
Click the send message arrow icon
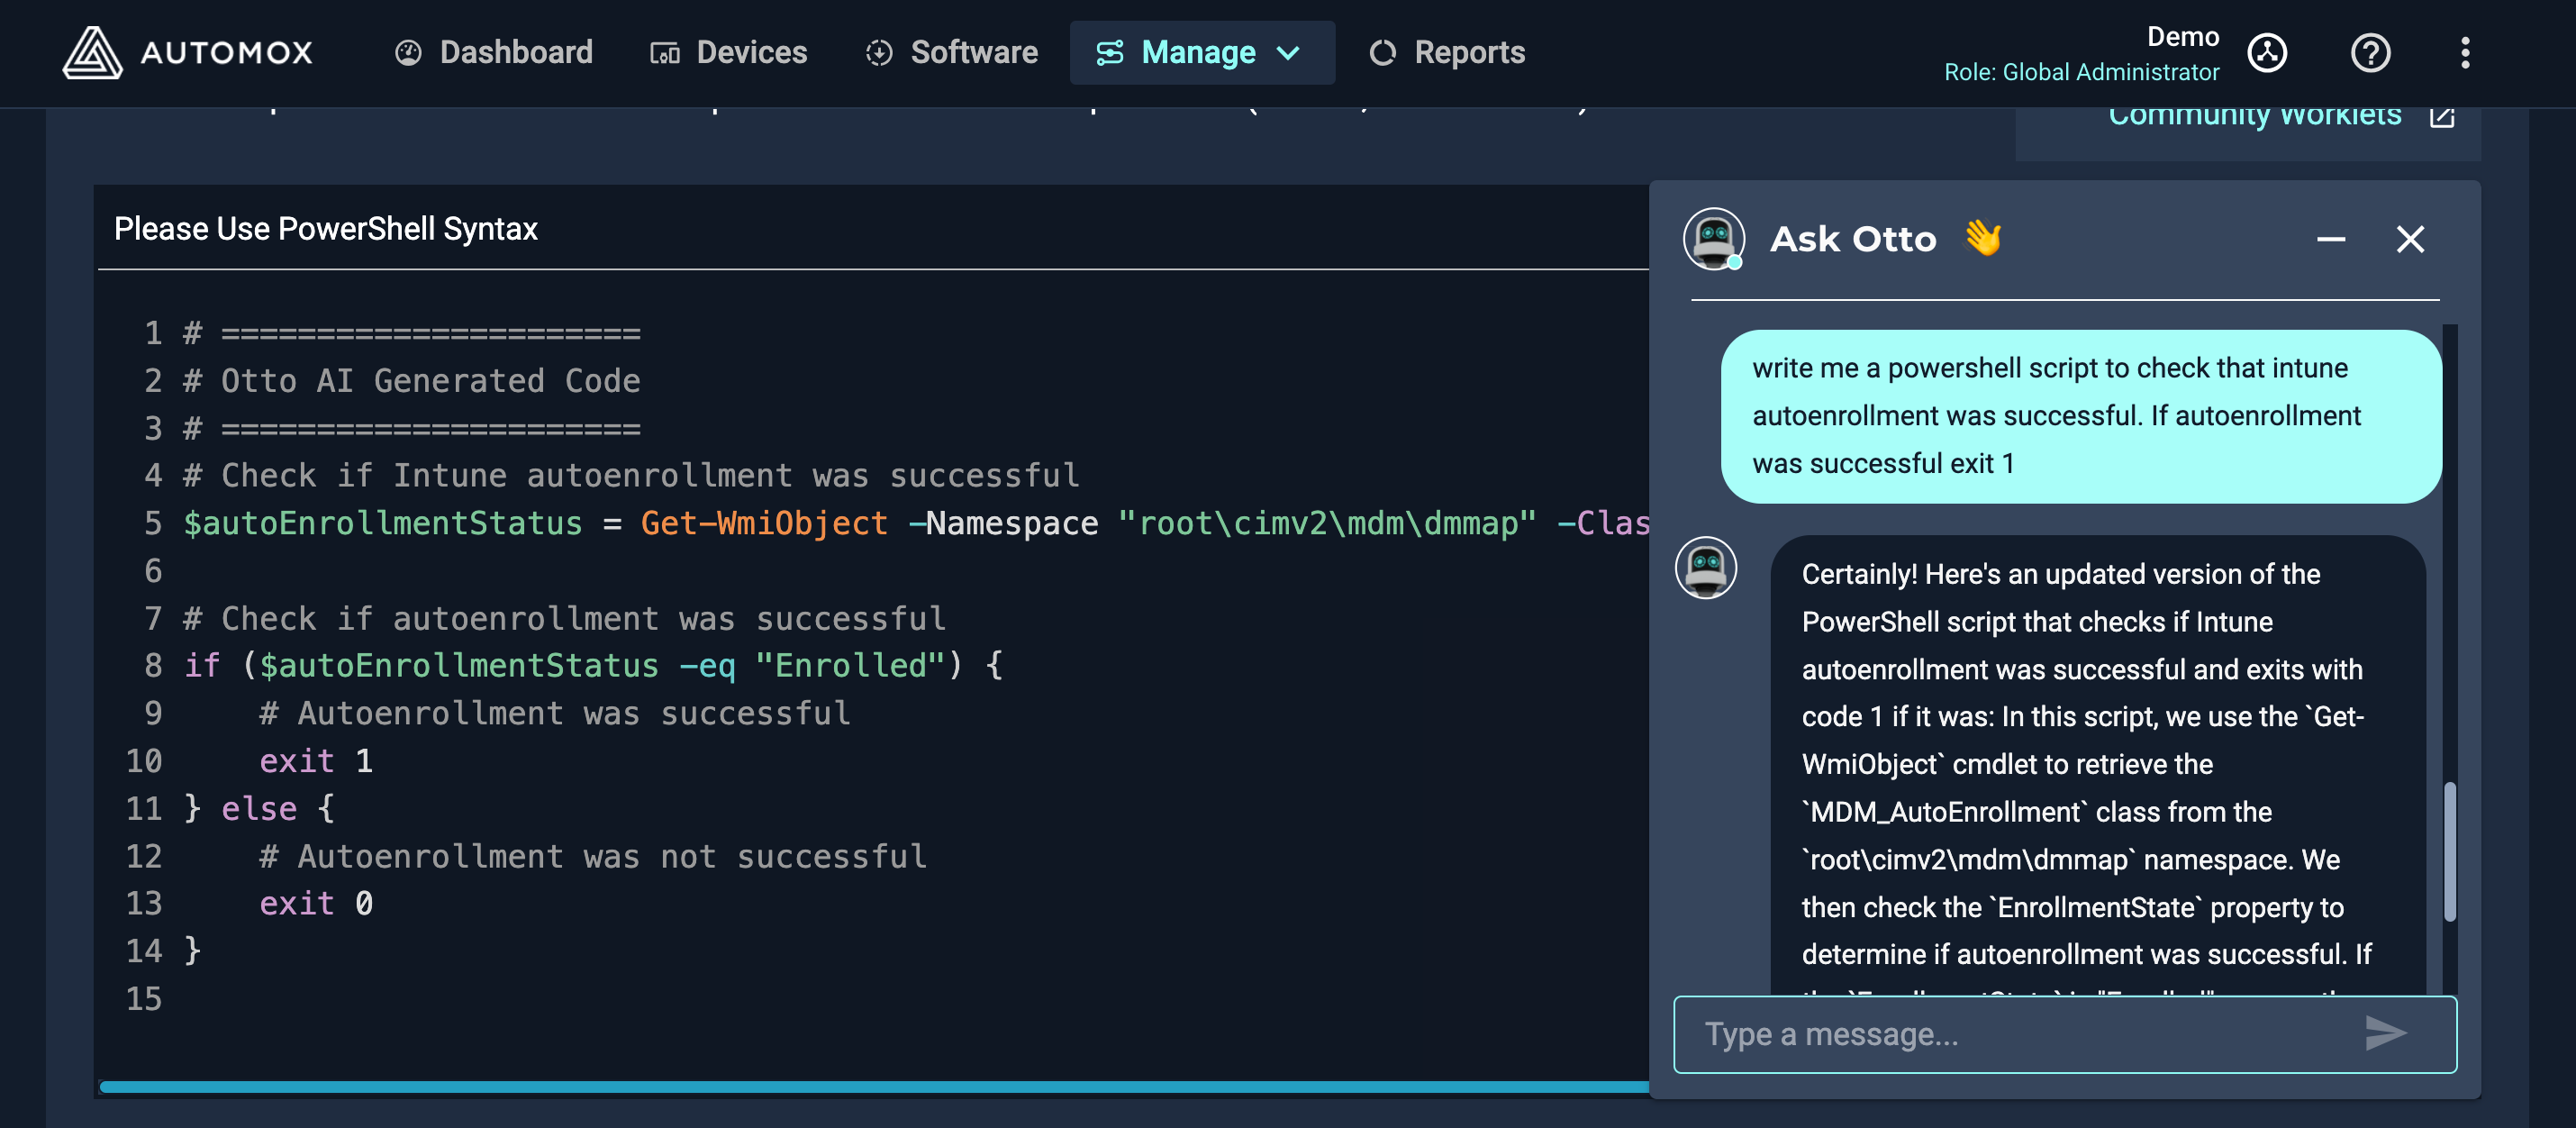(x=2384, y=1033)
